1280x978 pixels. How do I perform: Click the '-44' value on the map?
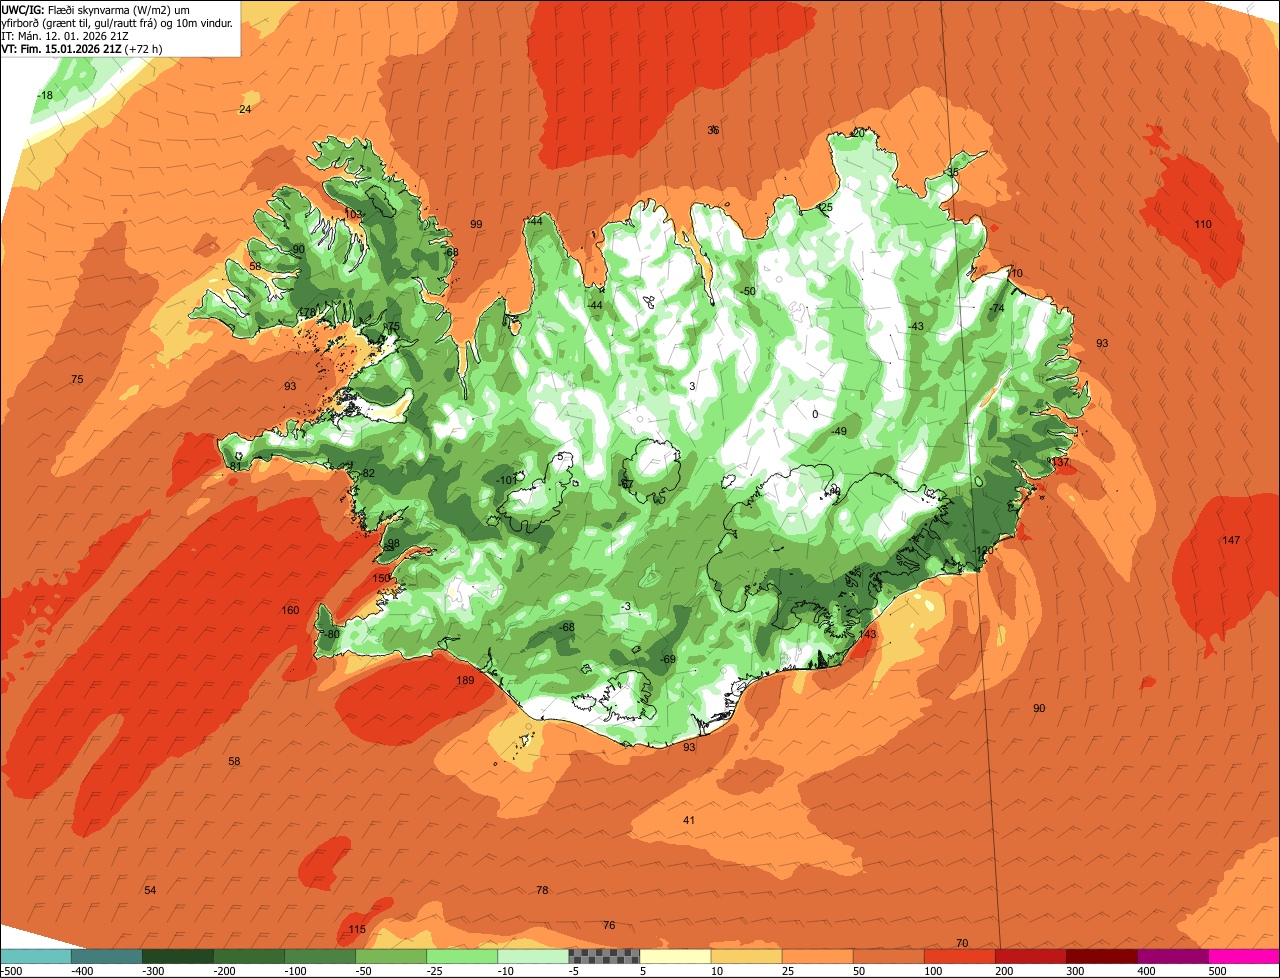coord(595,306)
